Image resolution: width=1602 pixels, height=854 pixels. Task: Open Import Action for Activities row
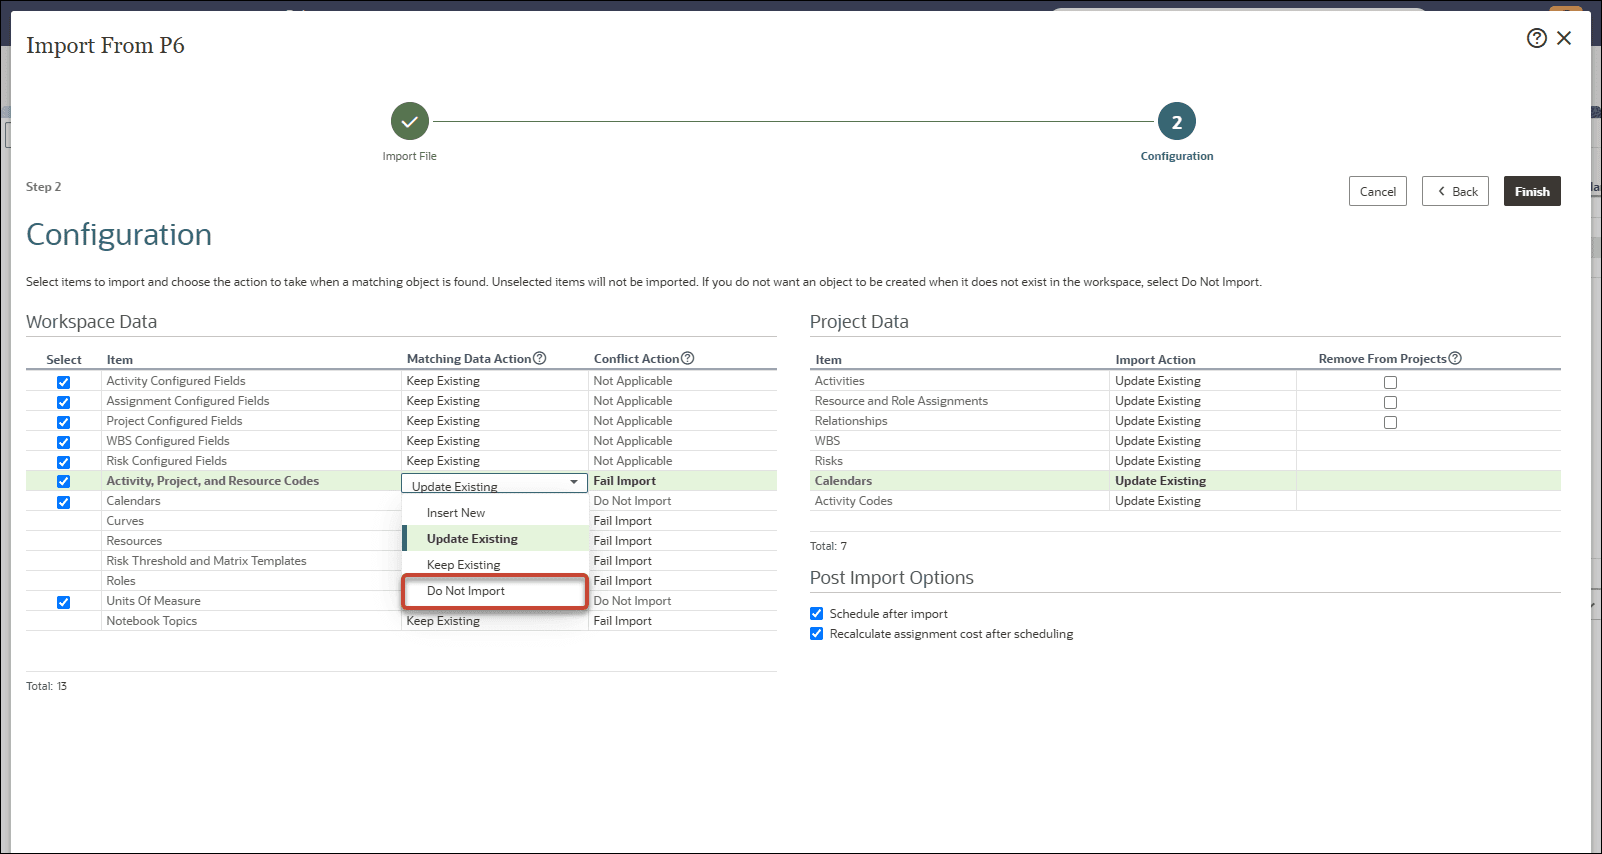[x=1203, y=381]
